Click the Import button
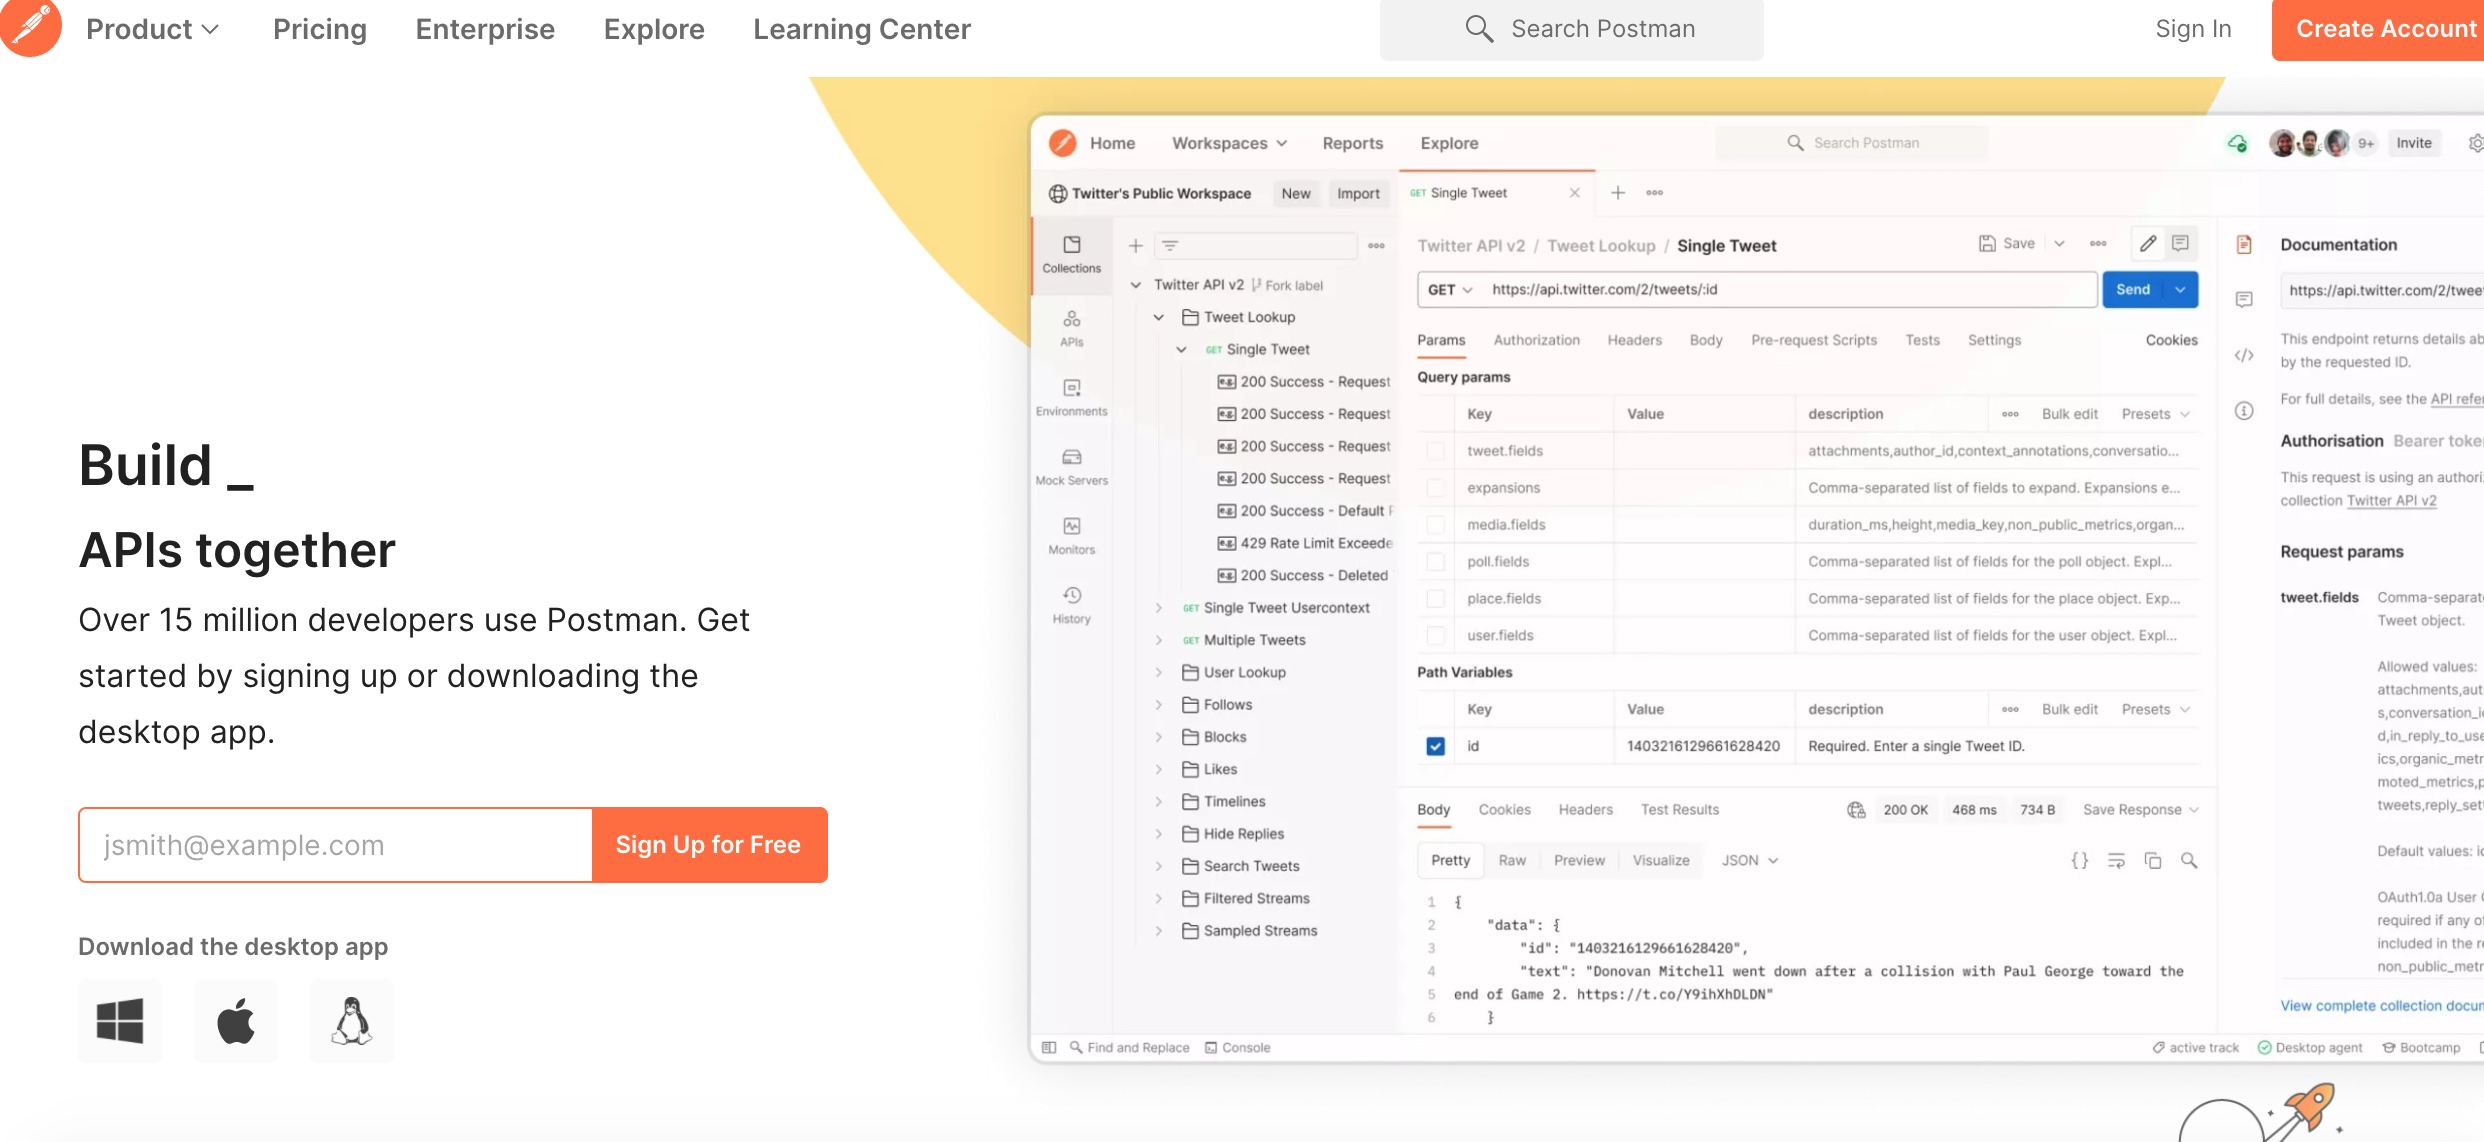This screenshot has height=1142, width=2484. (1358, 193)
